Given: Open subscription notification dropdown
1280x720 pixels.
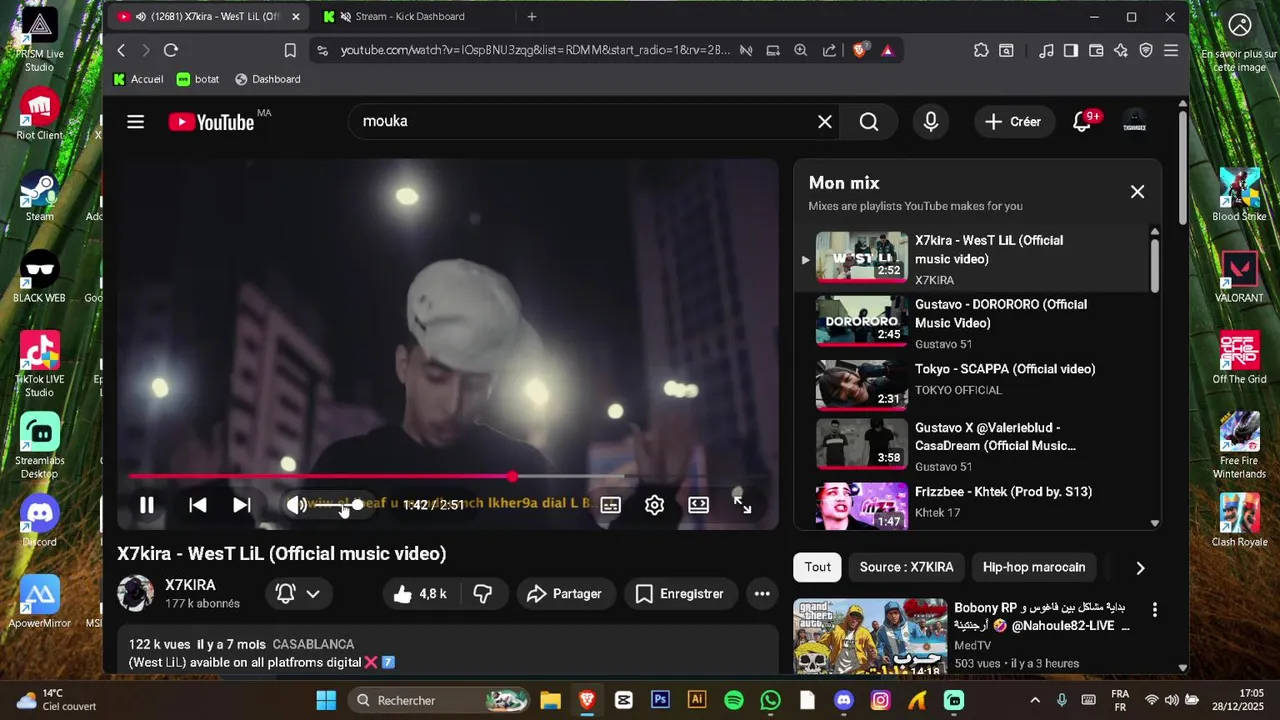Looking at the screenshot, I should 298,594.
